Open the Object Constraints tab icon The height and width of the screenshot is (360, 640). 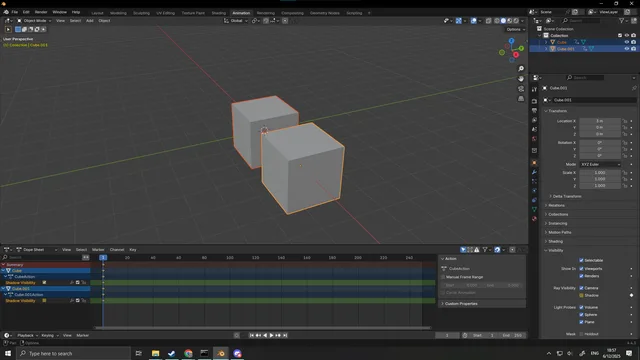tap(534, 200)
